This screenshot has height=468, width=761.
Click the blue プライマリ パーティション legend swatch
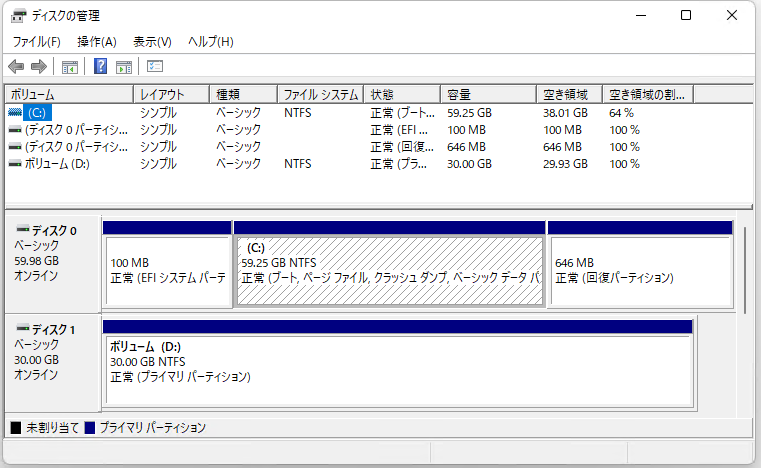(89, 428)
